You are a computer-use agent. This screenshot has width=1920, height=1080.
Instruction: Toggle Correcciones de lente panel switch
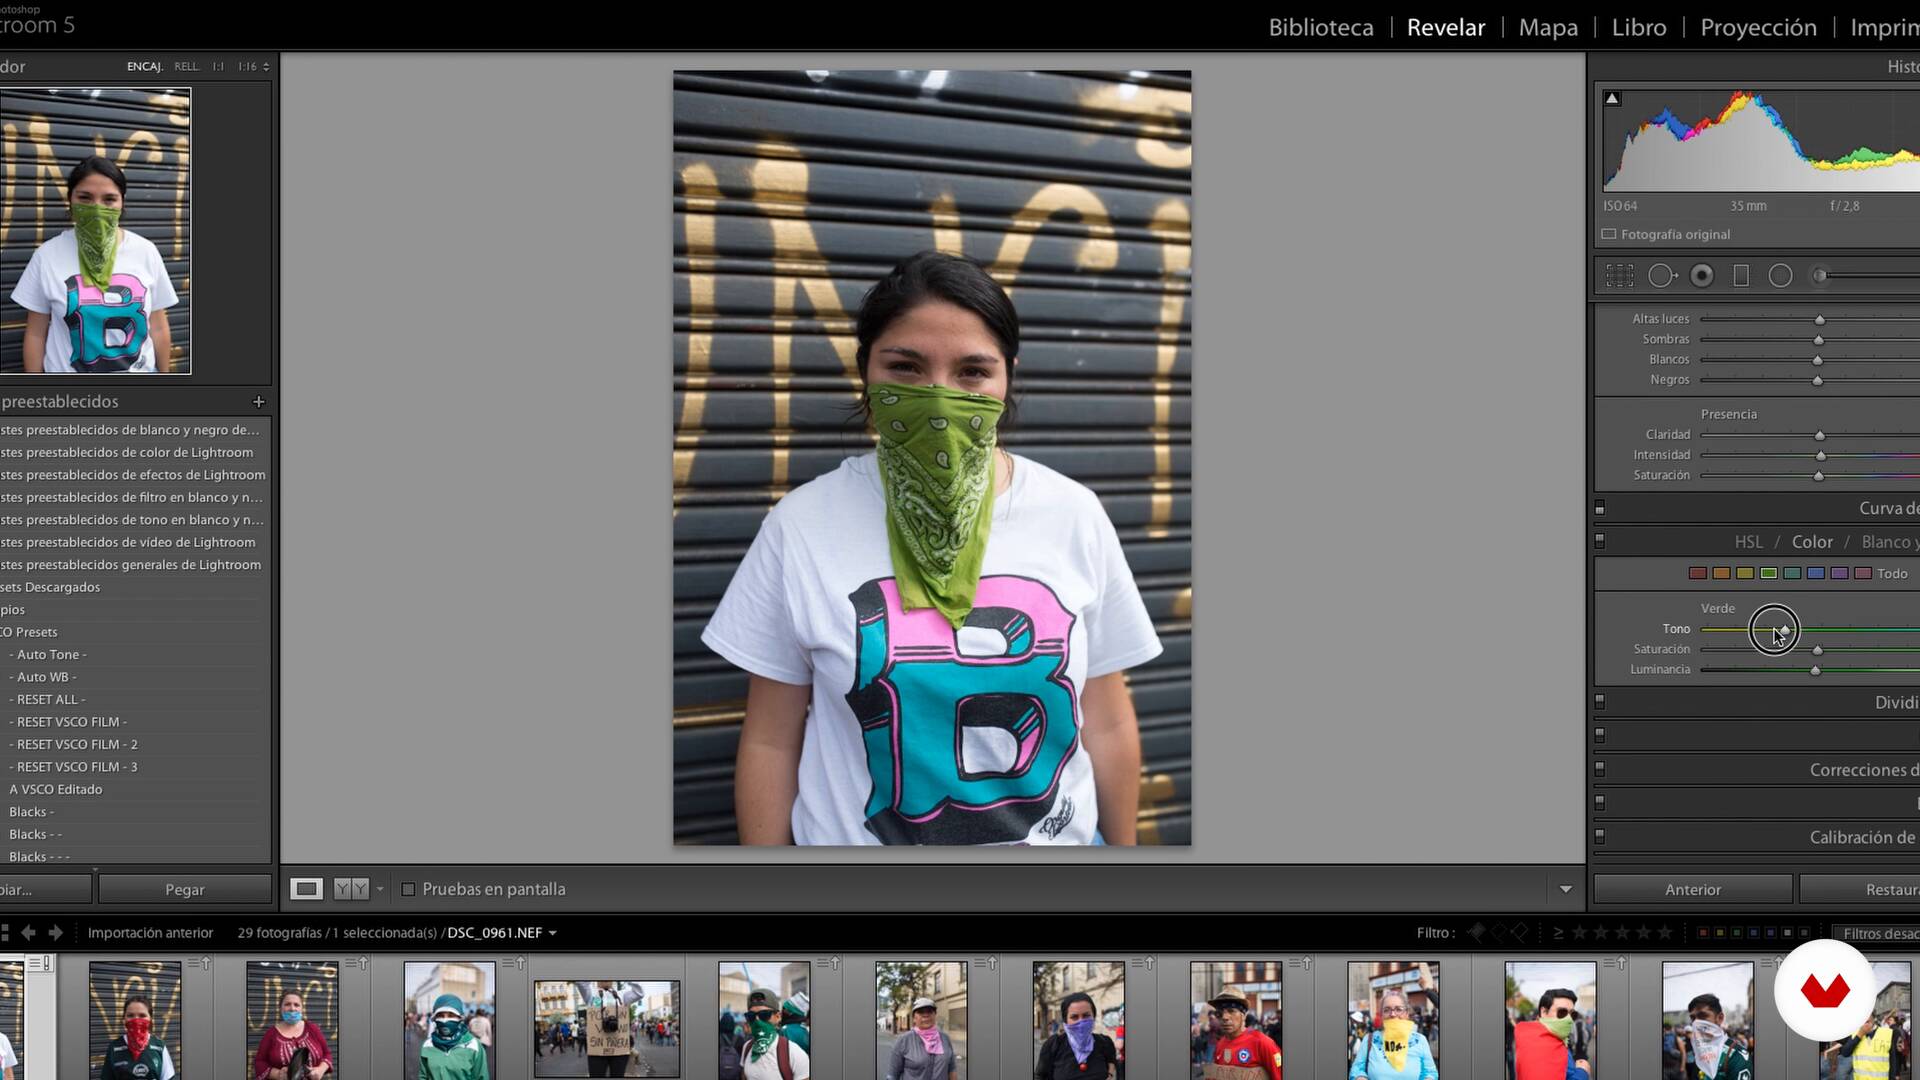[x=1600, y=769]
